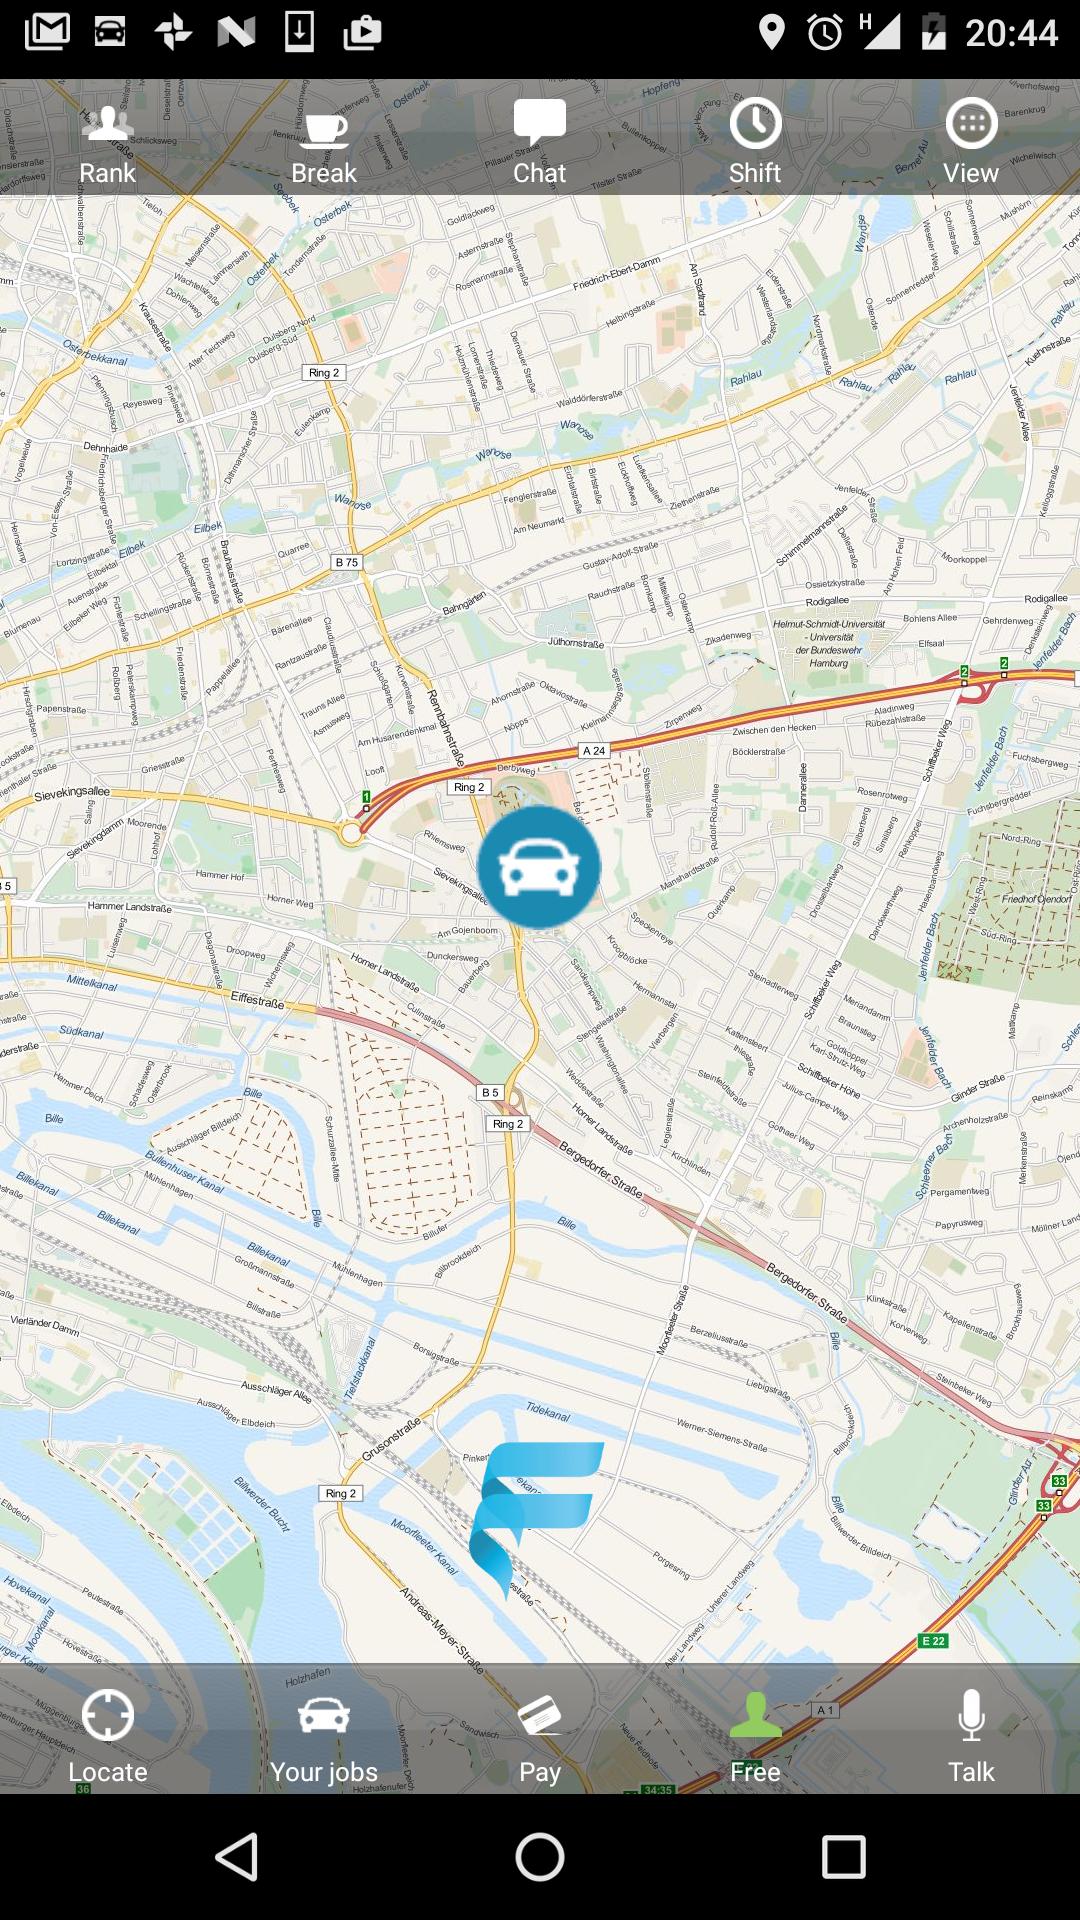Viewport: 1080px width, 1920px height.
Task: Tap Android back navigation button
Action: click(238, 1857)
